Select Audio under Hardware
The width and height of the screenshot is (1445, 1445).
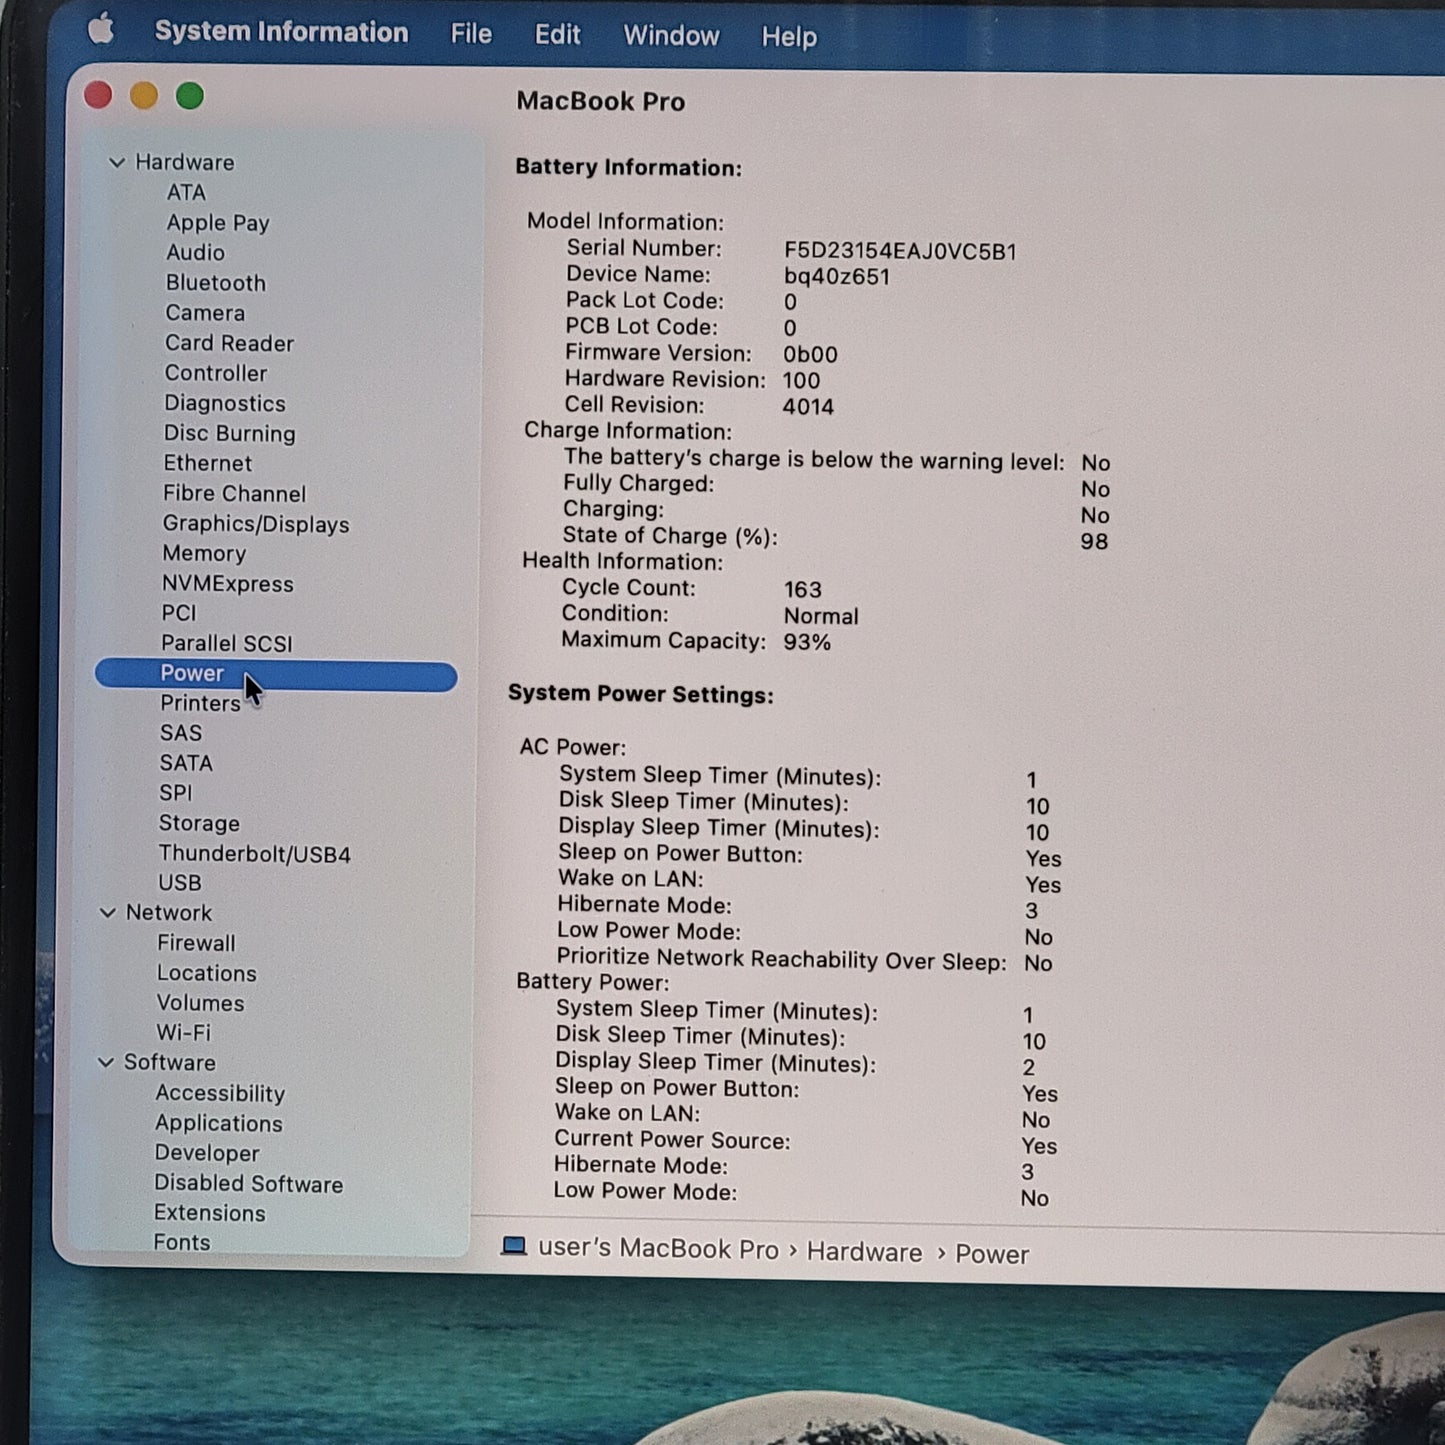click(x=195, y=252)
